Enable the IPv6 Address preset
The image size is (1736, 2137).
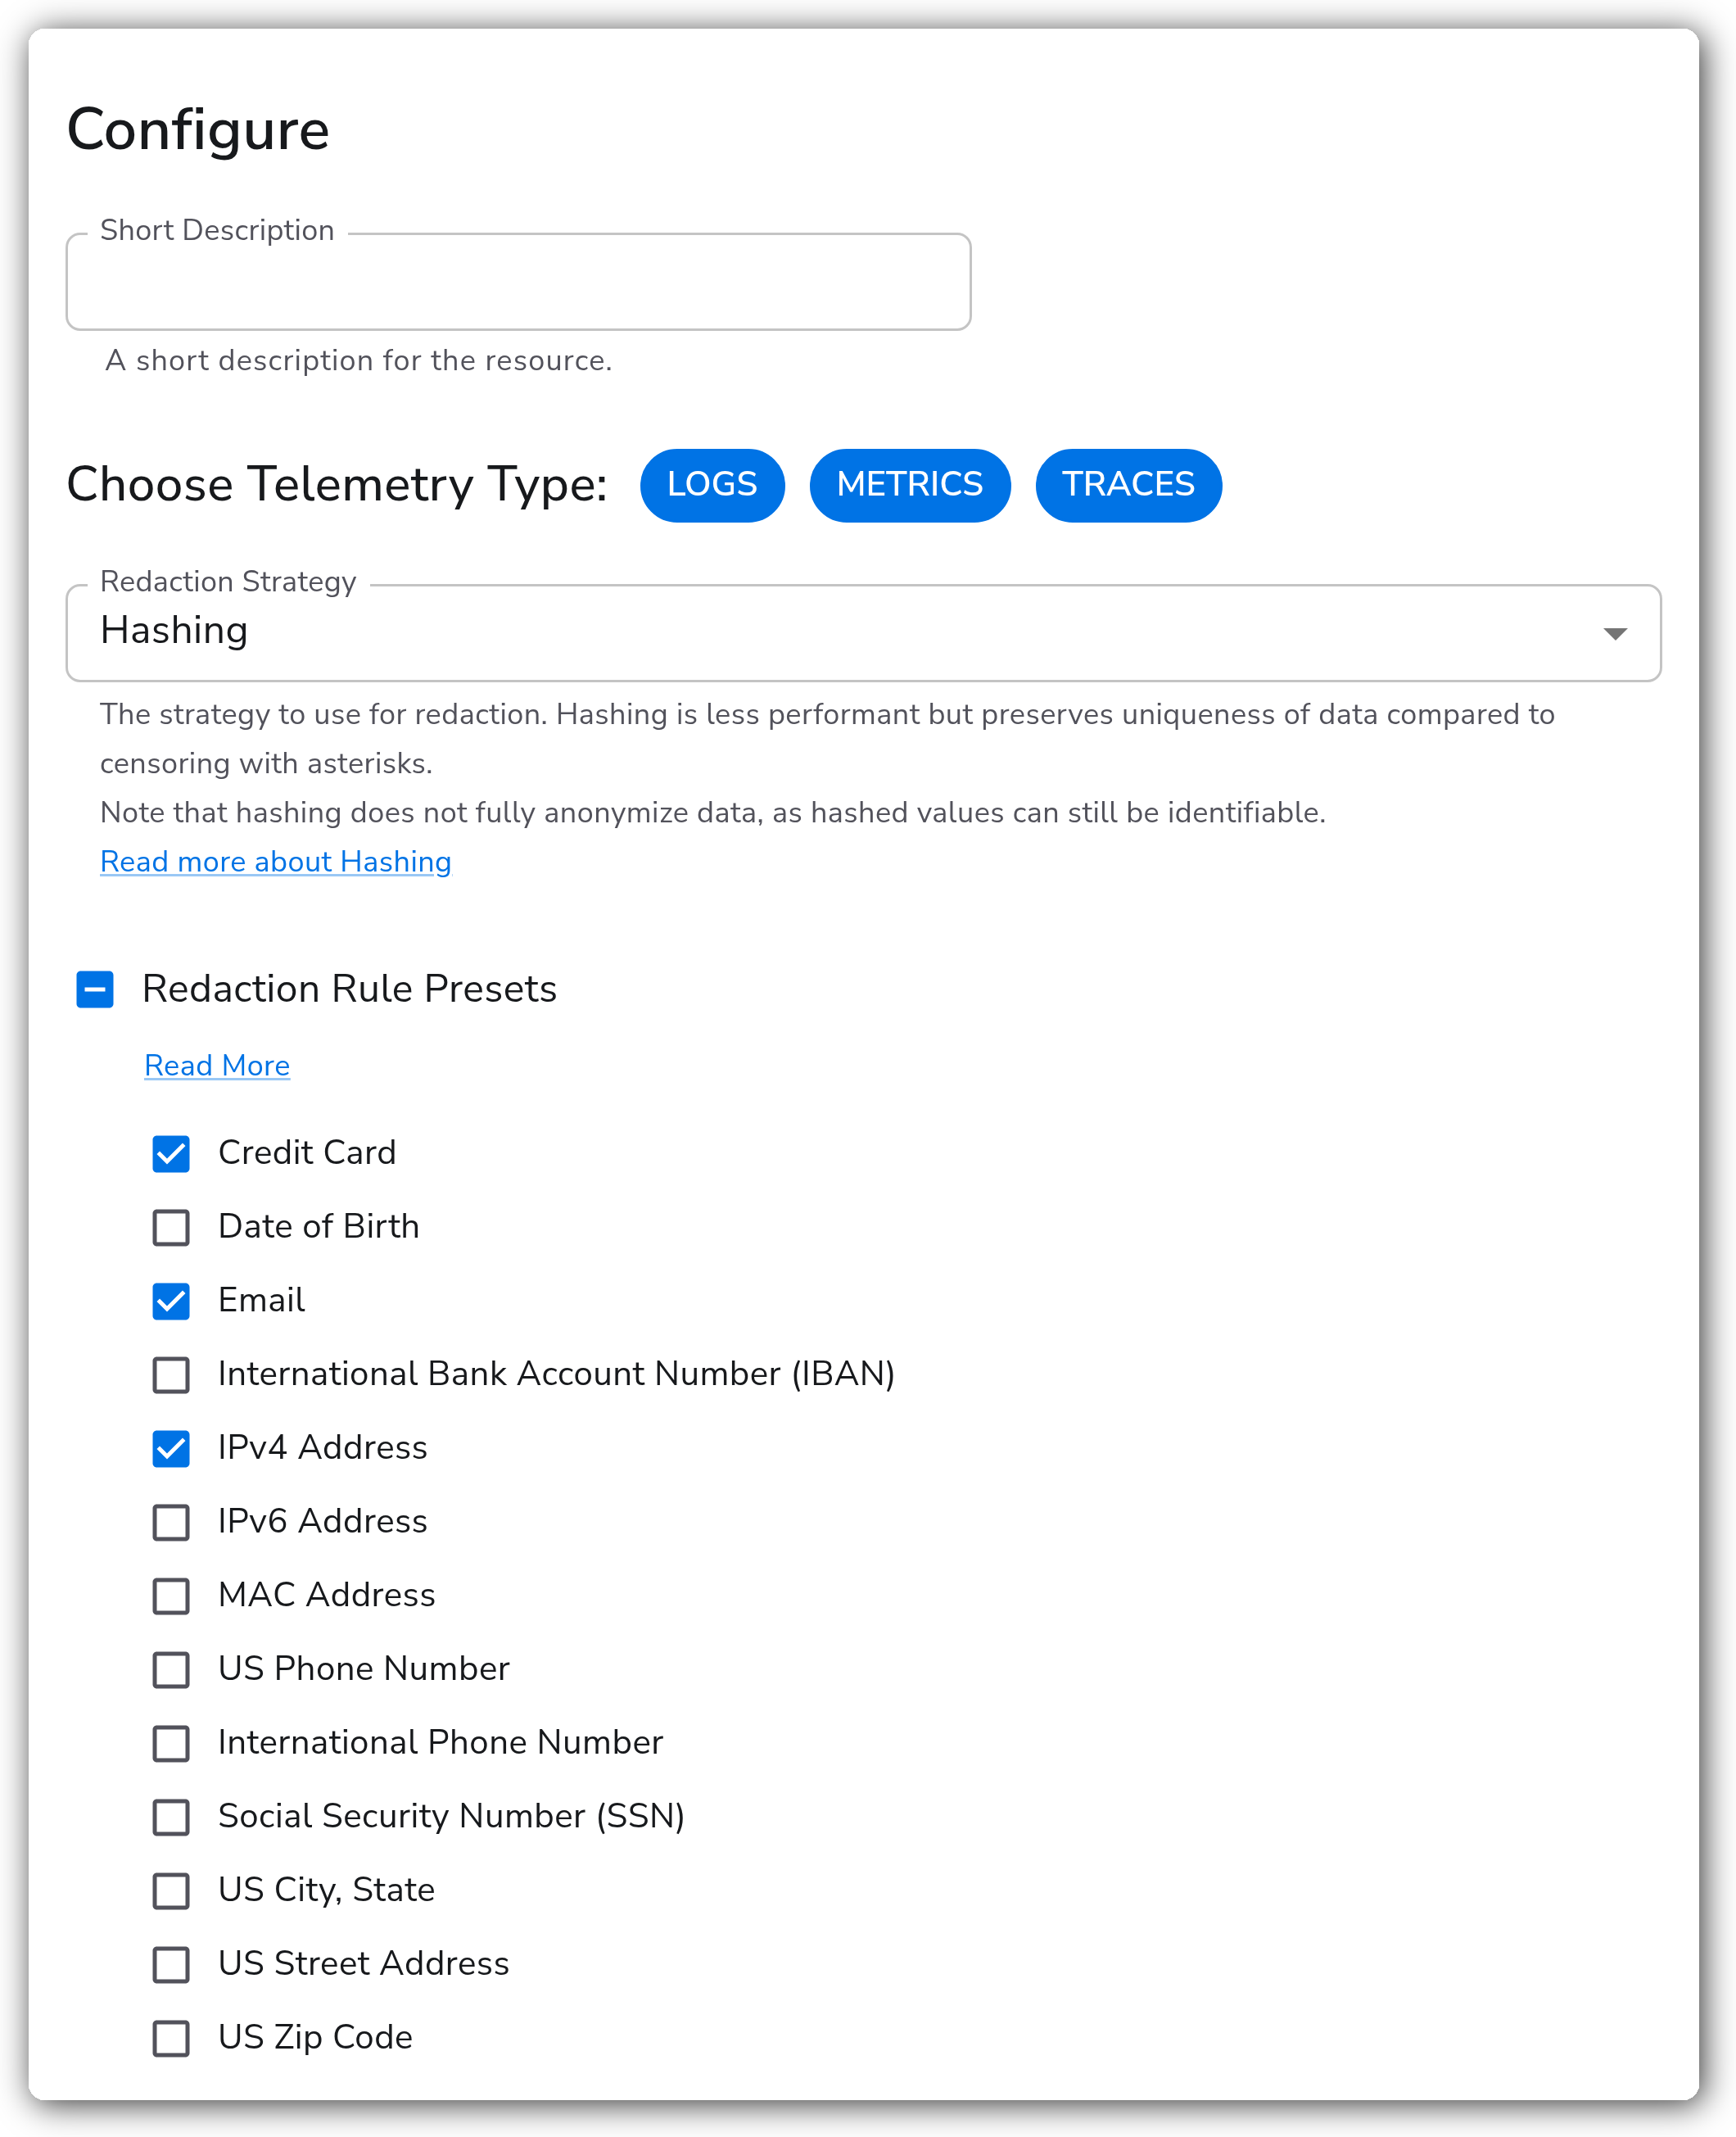tap(171, 1522)
